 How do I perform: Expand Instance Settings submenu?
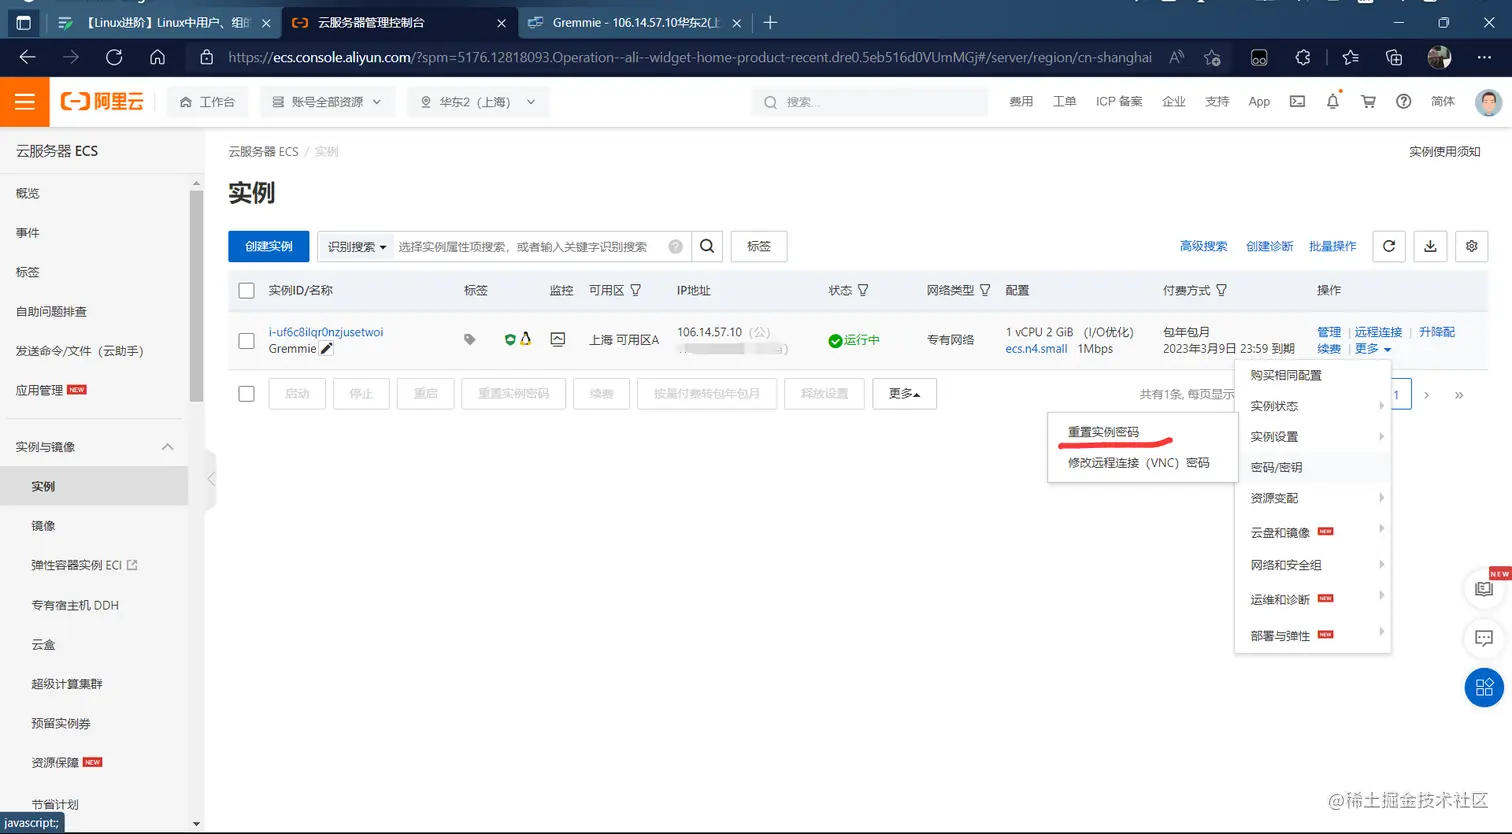pos(1313,437)
